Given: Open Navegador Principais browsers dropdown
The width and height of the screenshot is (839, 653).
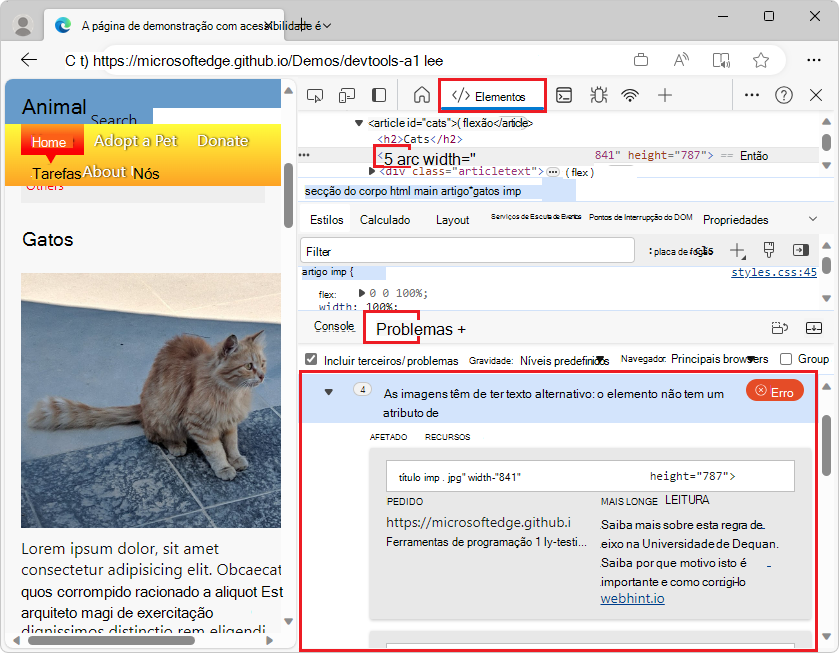Looking at the screenshot, I should click(x=719, y=359).
